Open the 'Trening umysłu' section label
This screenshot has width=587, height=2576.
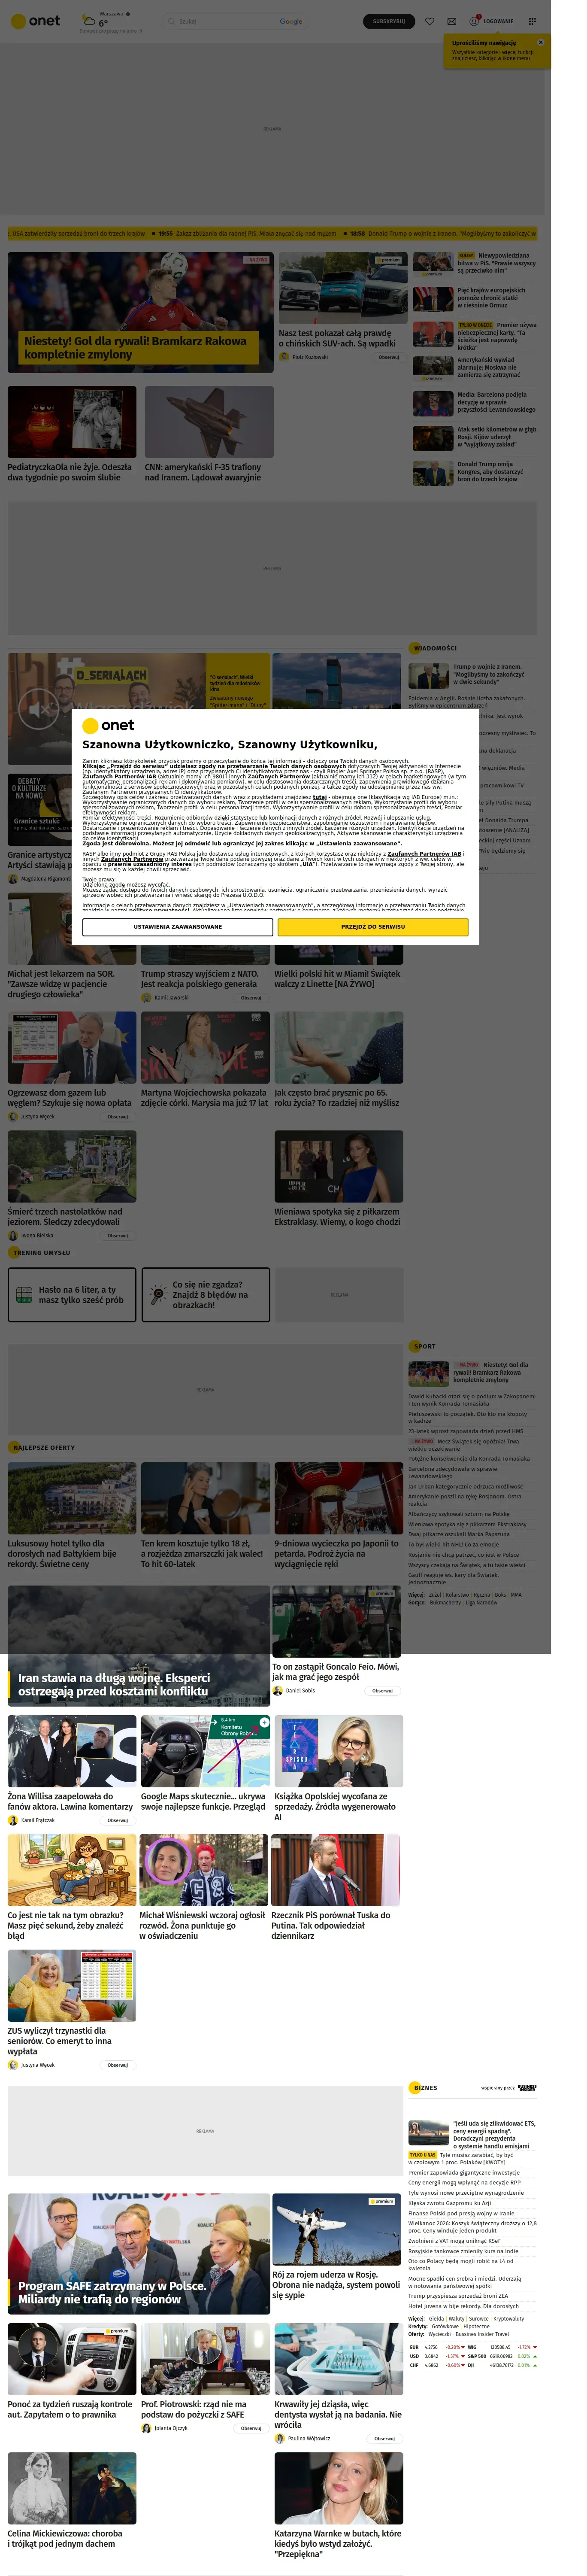tap(42, 1252)
